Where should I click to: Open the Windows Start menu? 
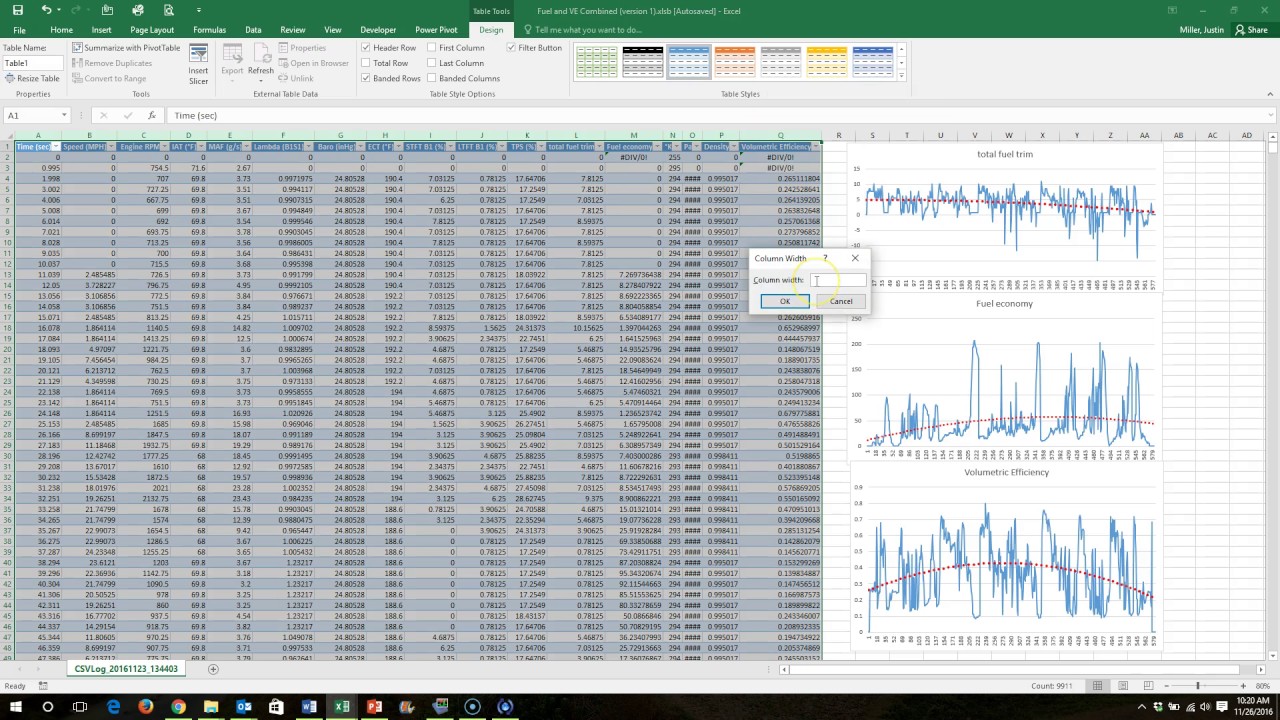(15, 707)
